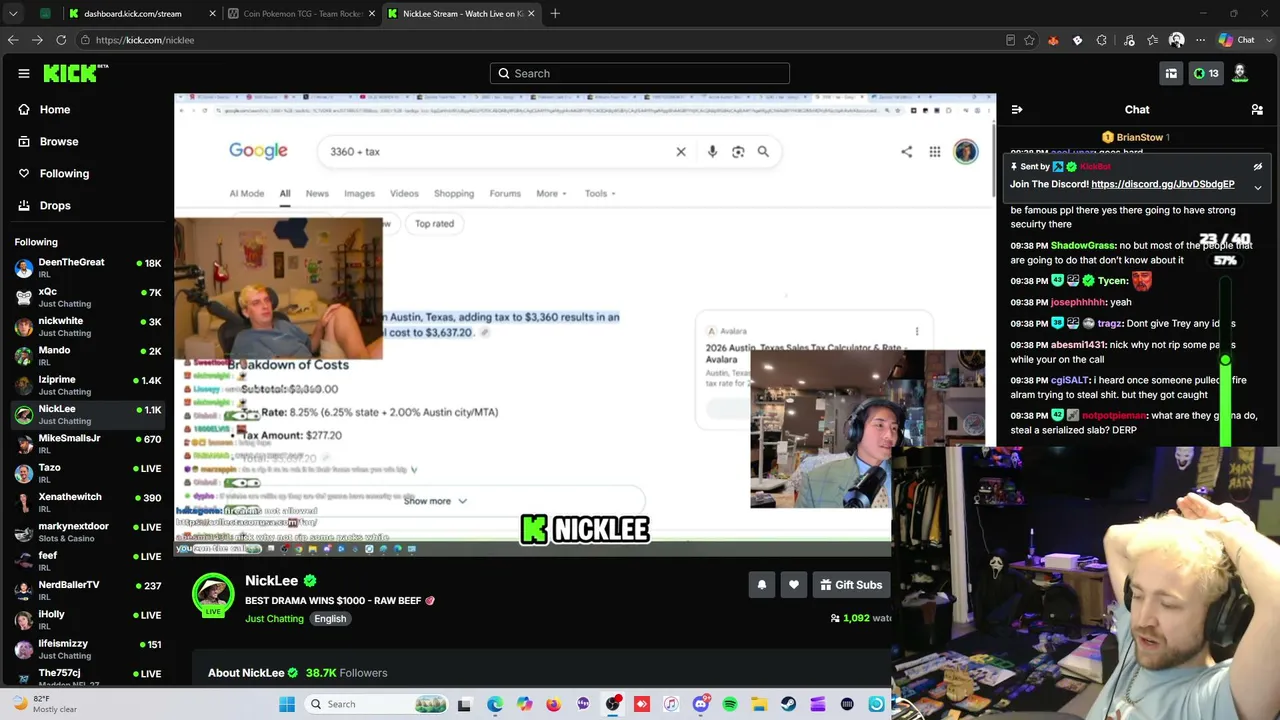The height and width of the screenshot is (720, 1280).
Task: Open the reader view icon in address bar
Action: click(1010, 40)
